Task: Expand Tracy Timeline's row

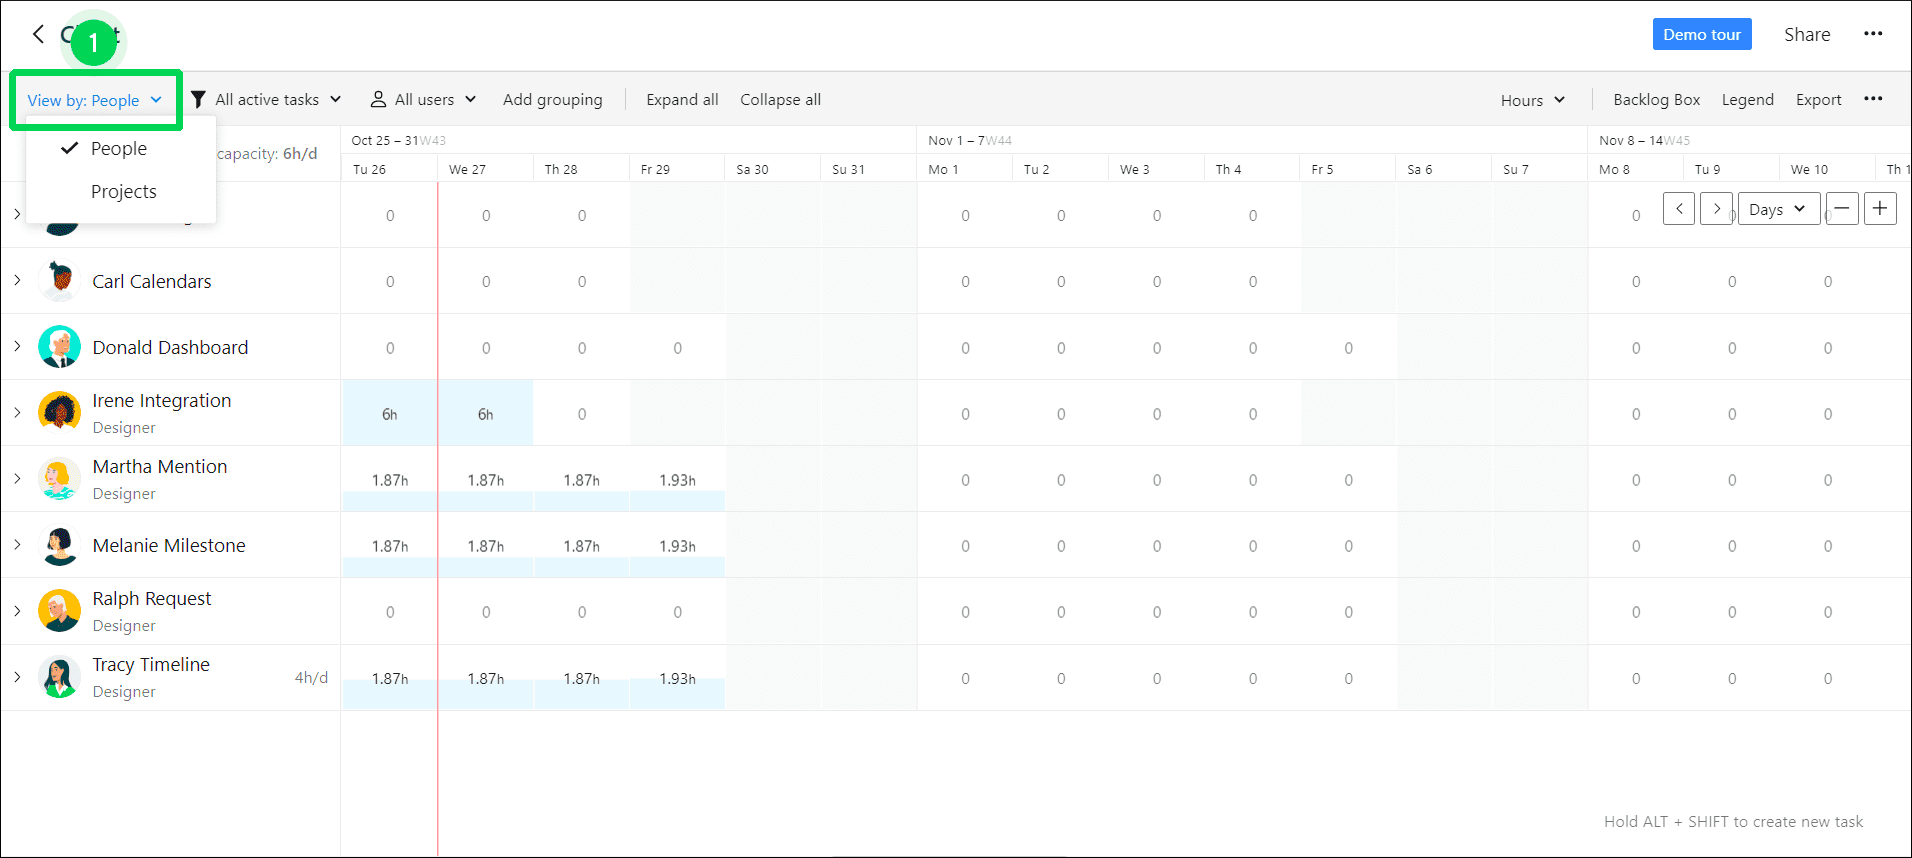Action: point(17,677)
